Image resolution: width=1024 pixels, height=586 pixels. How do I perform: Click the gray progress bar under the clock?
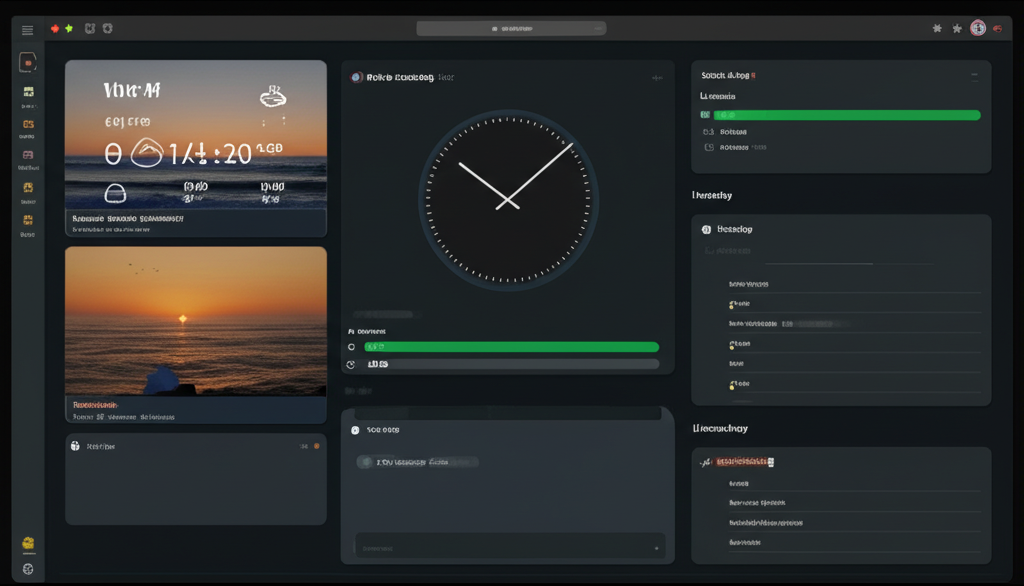[511, 364]
